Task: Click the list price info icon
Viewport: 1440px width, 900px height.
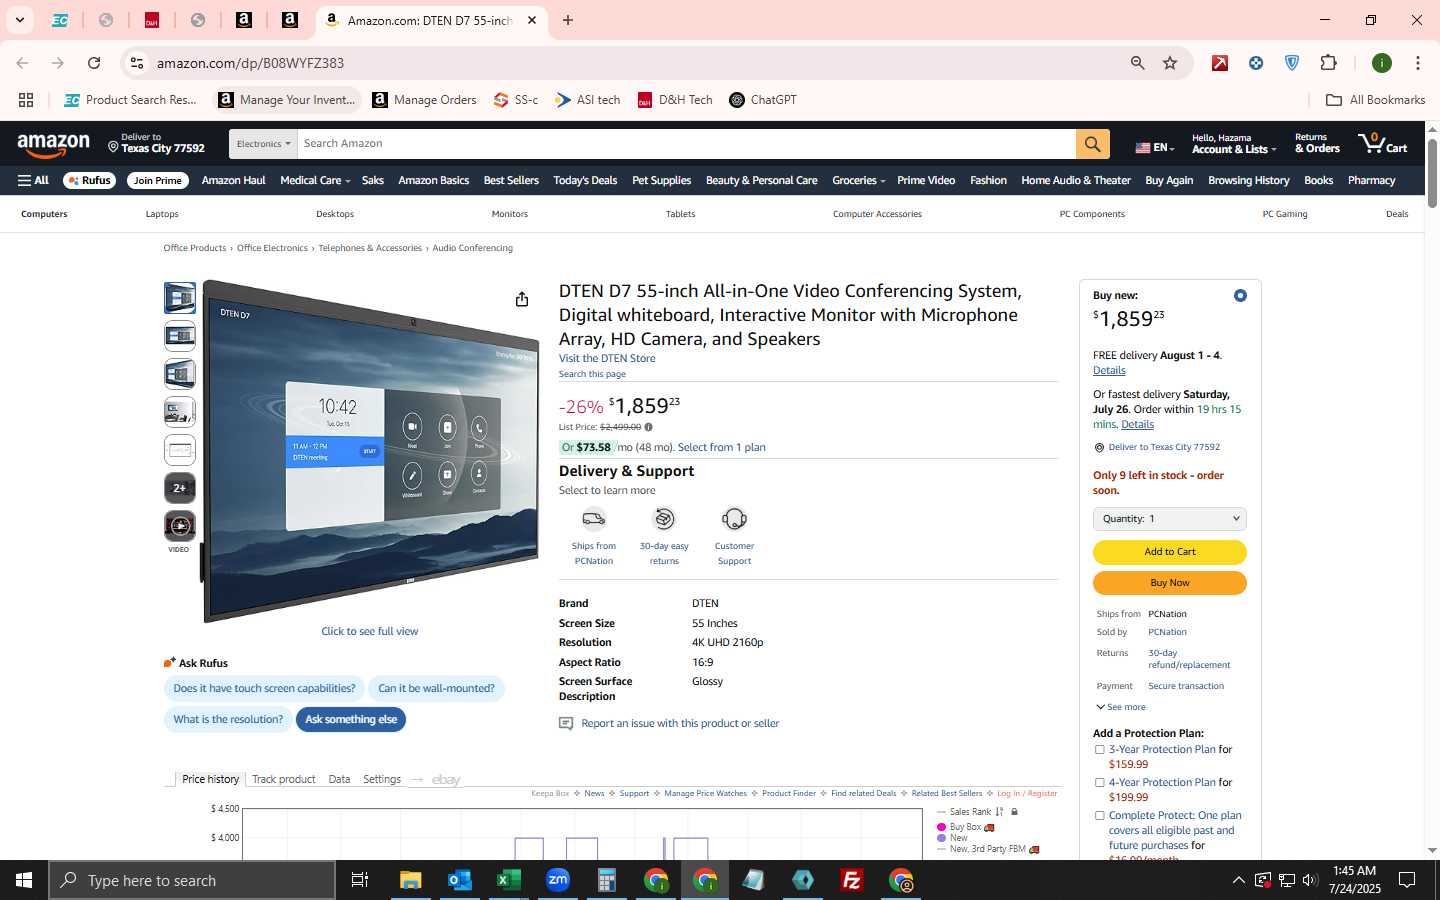Action: pos(648,427)
